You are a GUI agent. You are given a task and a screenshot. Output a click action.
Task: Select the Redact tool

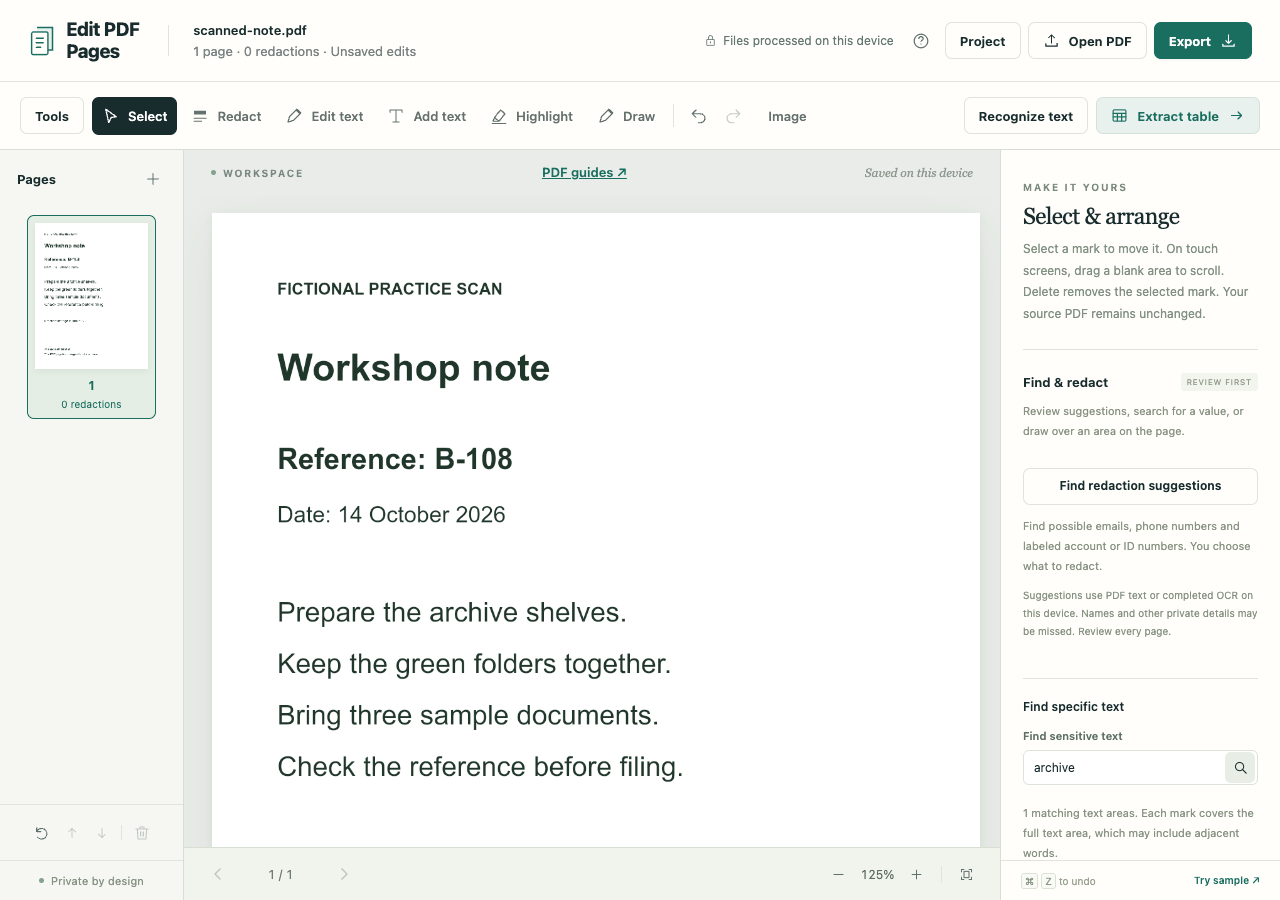point(227,116)
